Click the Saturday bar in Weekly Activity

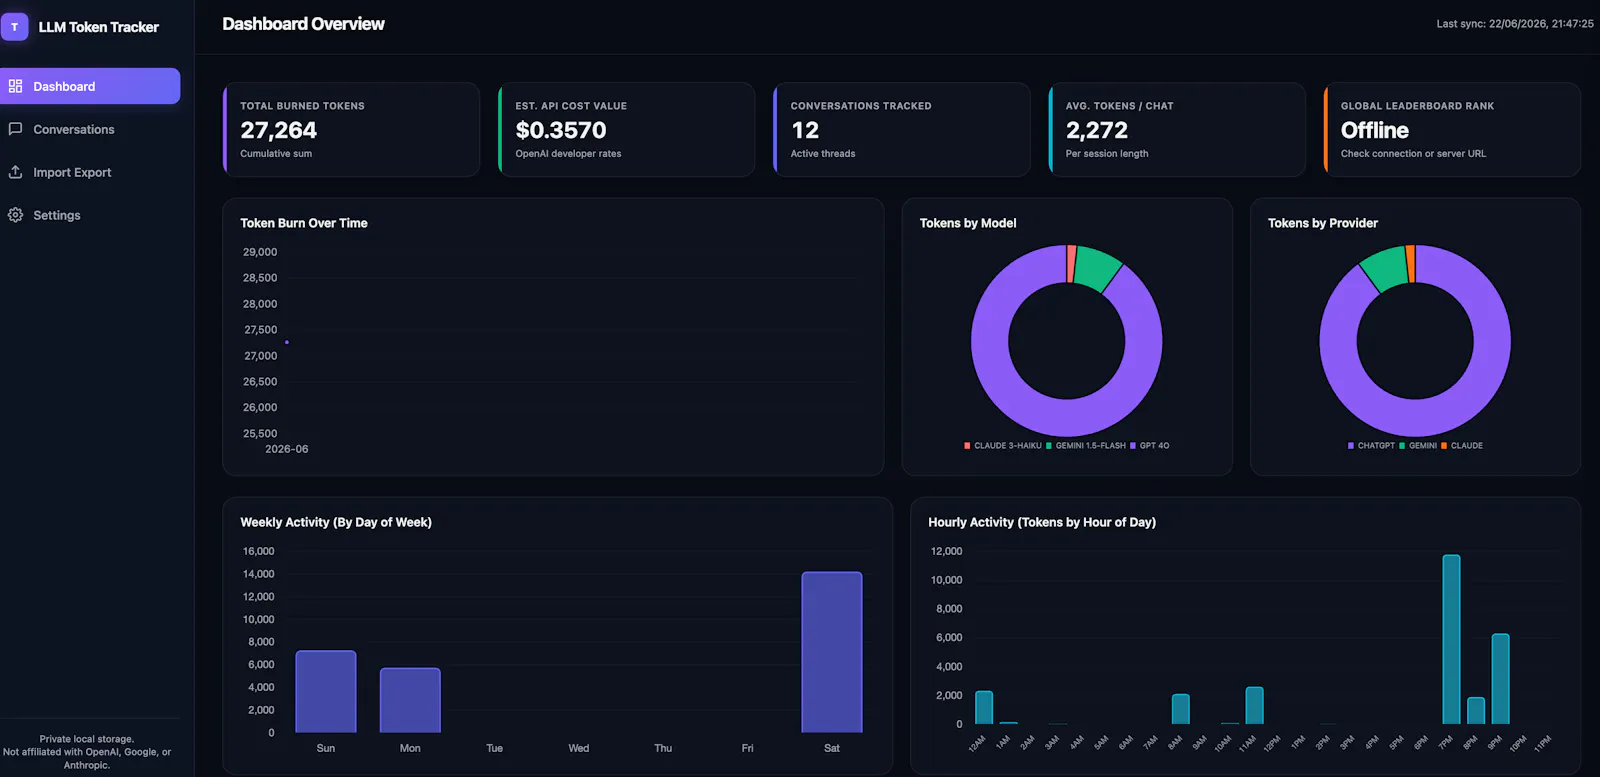coord(832,652)
